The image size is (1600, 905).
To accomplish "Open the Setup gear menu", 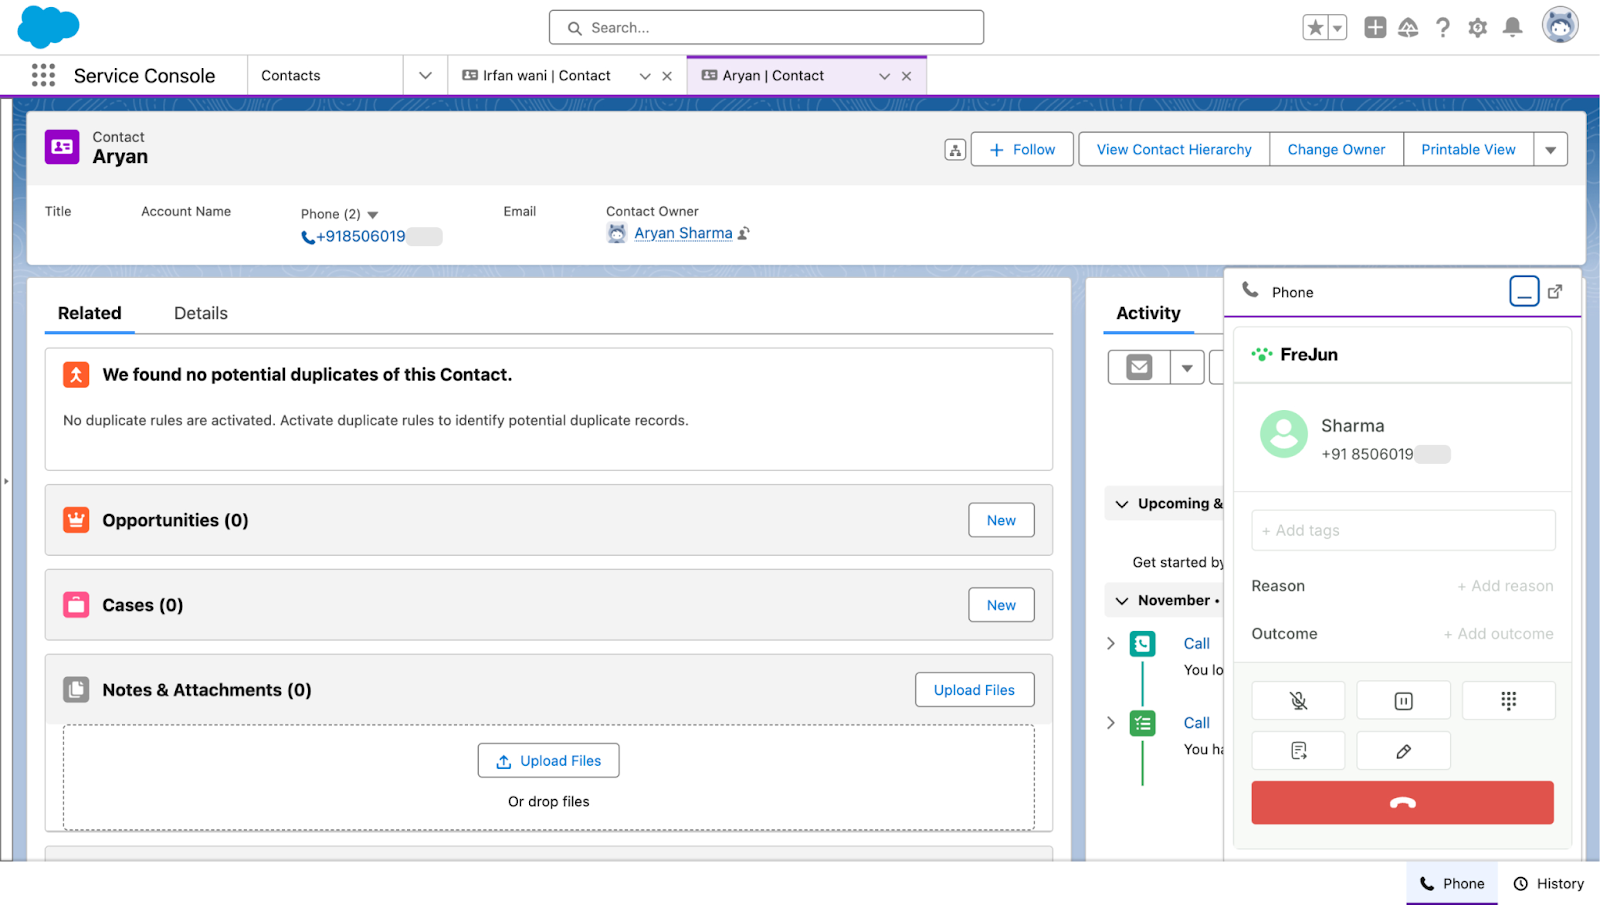I will coord(1477,28).
